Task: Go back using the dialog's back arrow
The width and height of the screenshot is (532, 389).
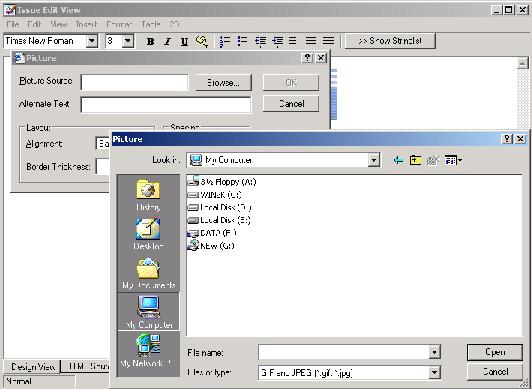Action: pos(398,160)
